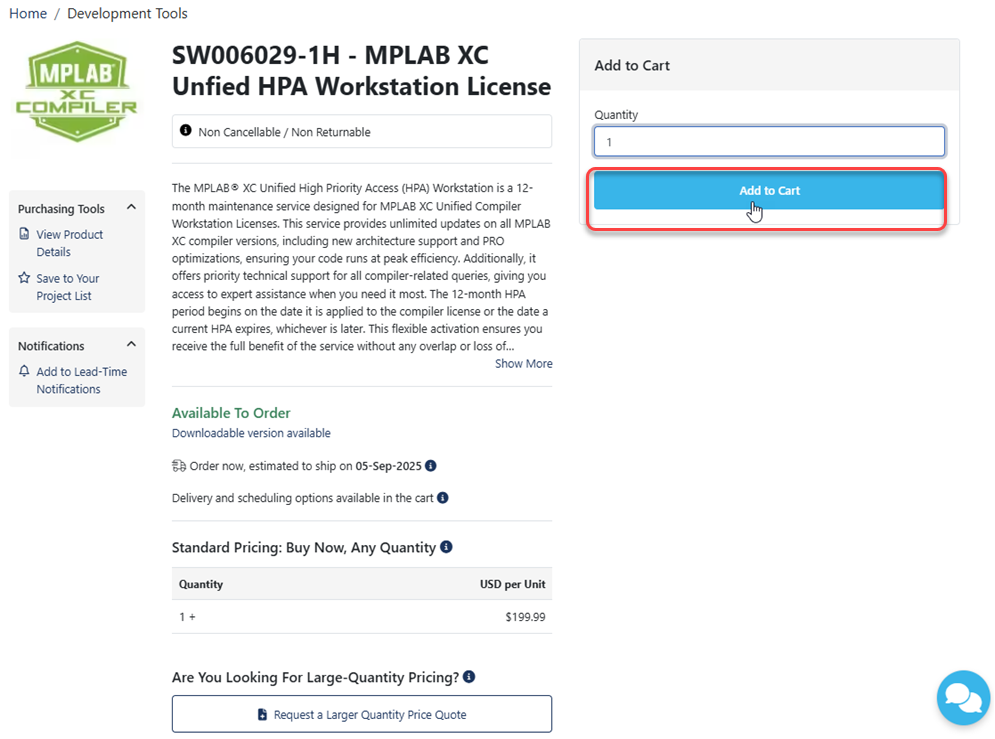The width and height of the screenshot is (995, 739).
Task: Collapse the Purchasing Tools section
Action: 131,208
